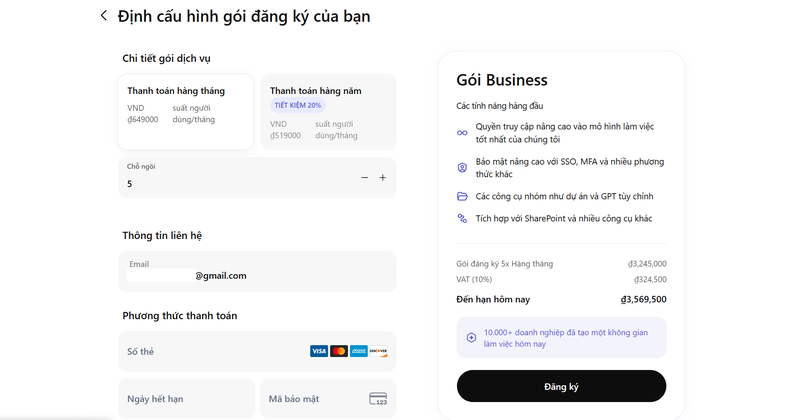Click the 'TIẾT KIỆM 20%' badge
The image size is (800, 420).
[298, 105]
